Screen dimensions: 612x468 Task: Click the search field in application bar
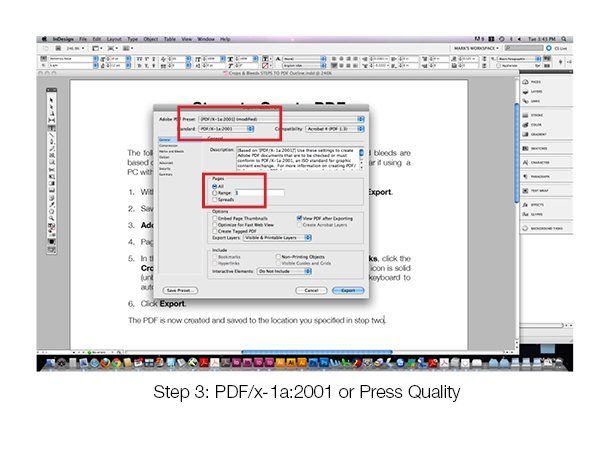523,48
